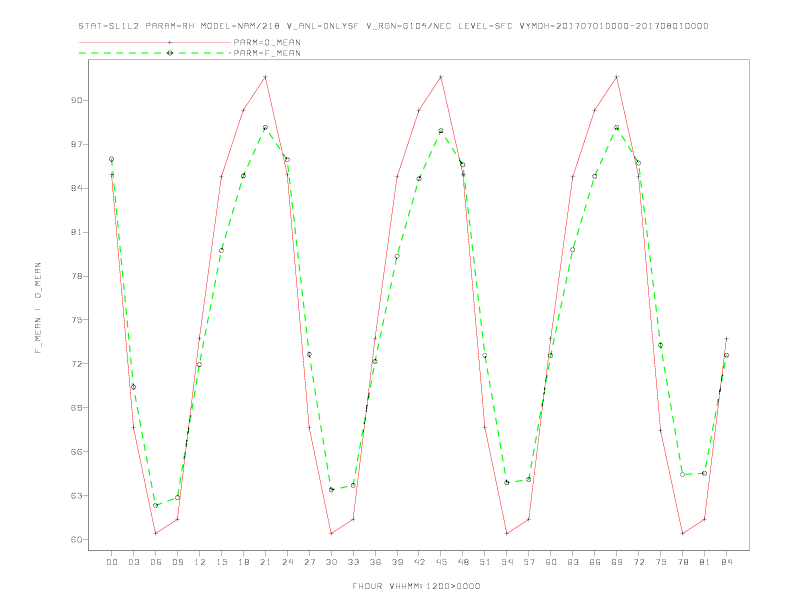792x612 pixels.
Task: Click x-axis tick label 36
Action: (x=375, y=562)
